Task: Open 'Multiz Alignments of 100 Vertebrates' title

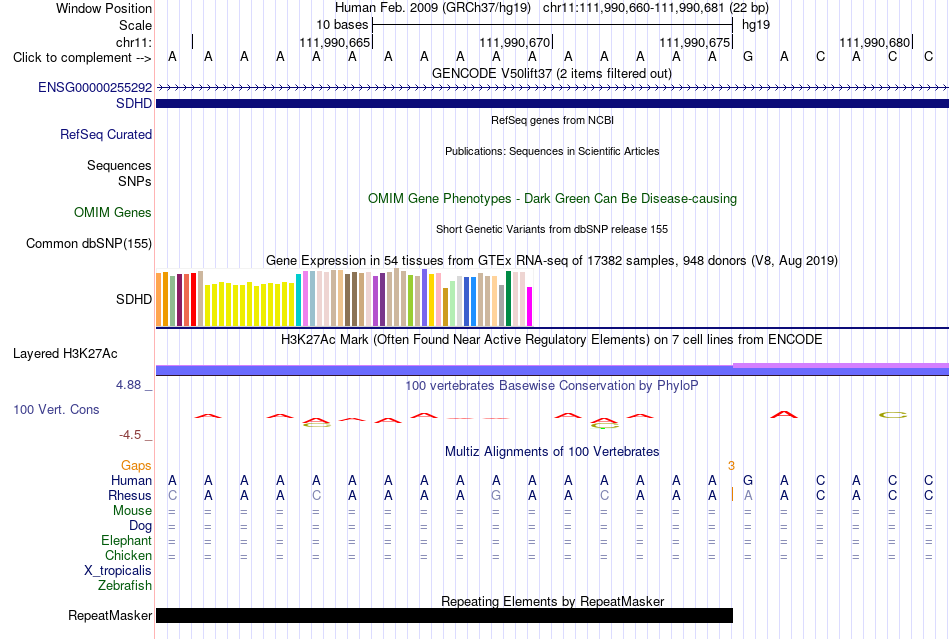Action: pos(552,452)
